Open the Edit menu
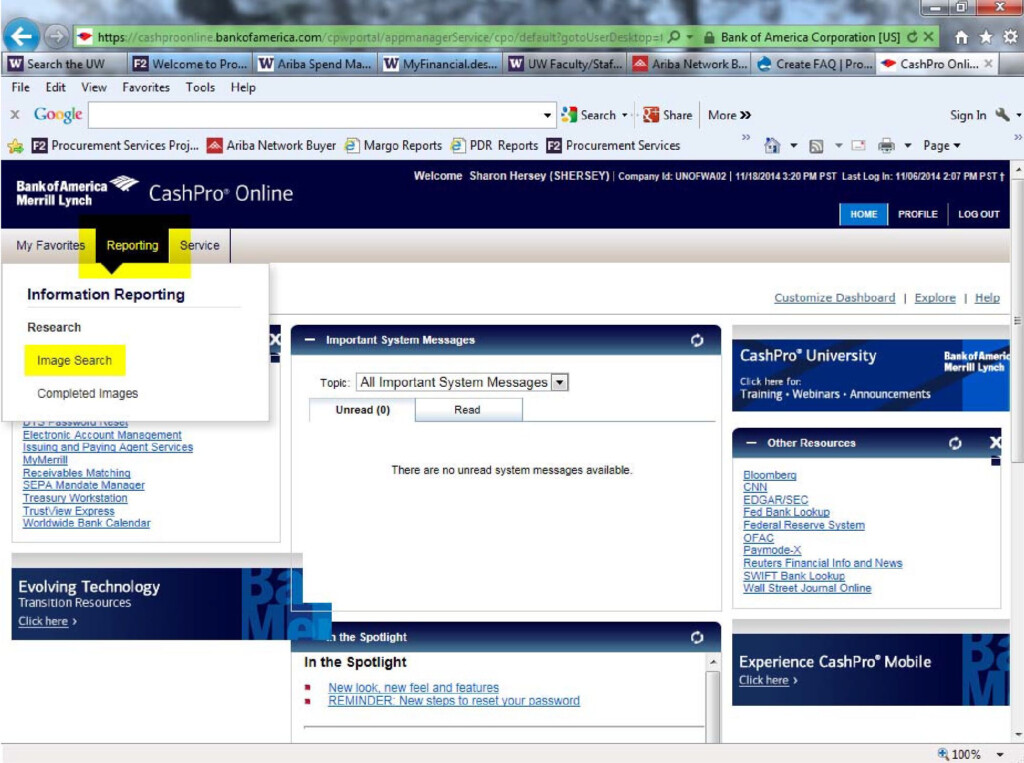This screenshot has width=1024, height=763. pos(56,87)
